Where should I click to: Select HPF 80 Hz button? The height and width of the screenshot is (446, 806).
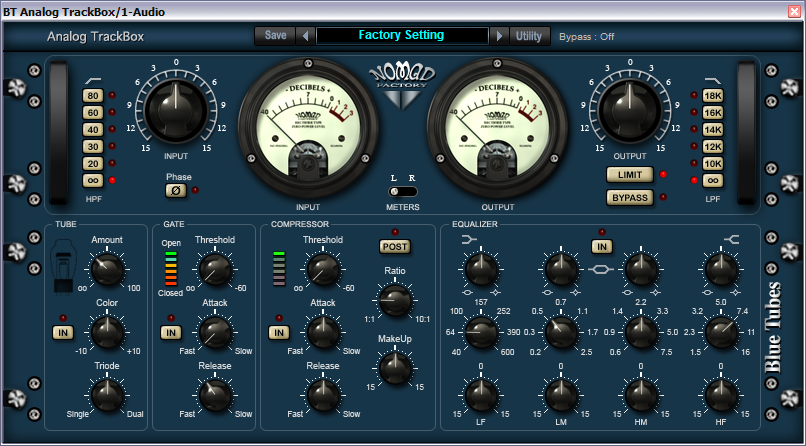(93, 96)
